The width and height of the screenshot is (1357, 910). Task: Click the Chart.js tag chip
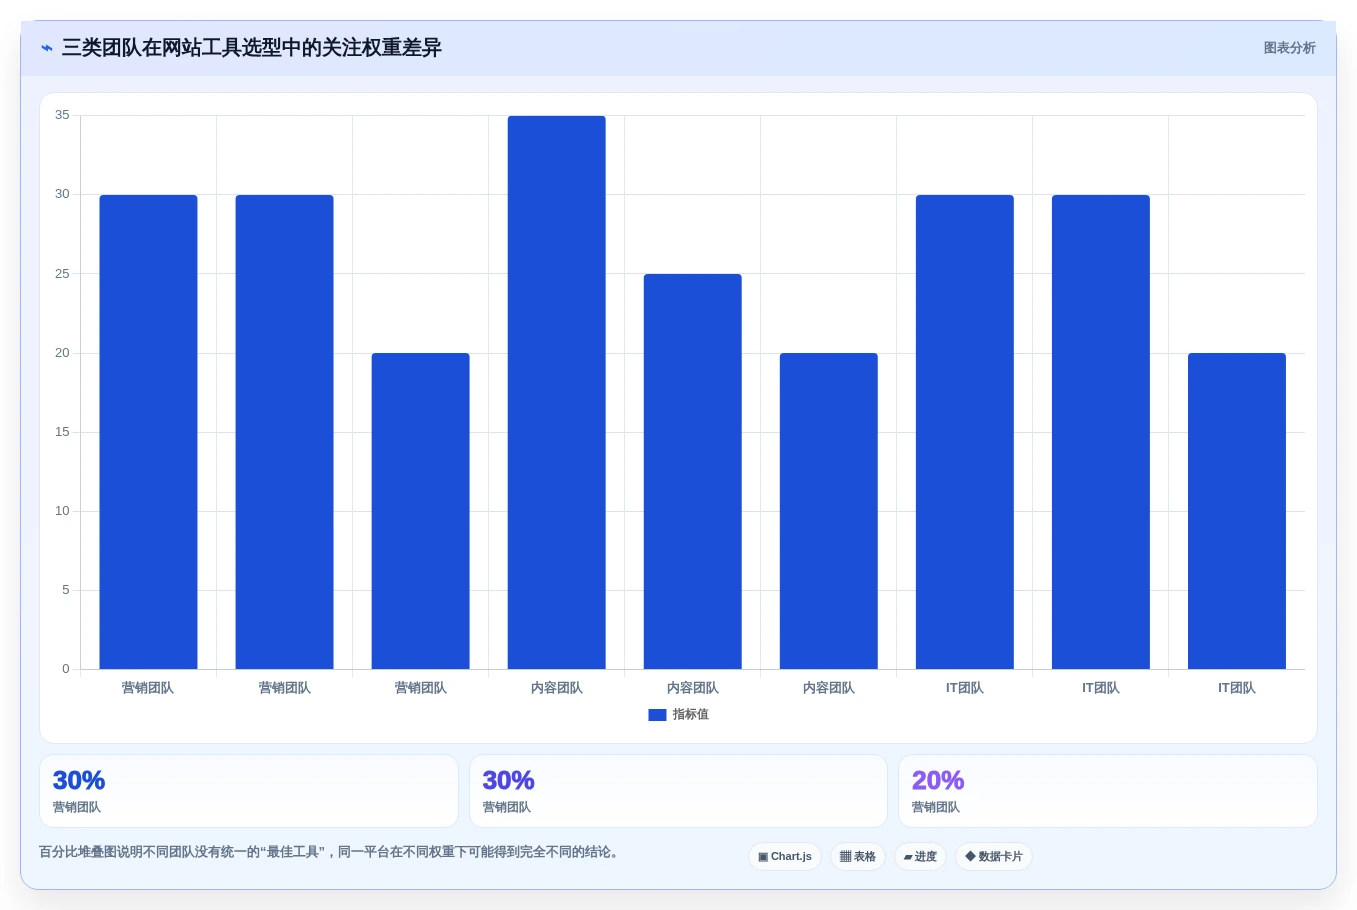(x=785, y=857)
